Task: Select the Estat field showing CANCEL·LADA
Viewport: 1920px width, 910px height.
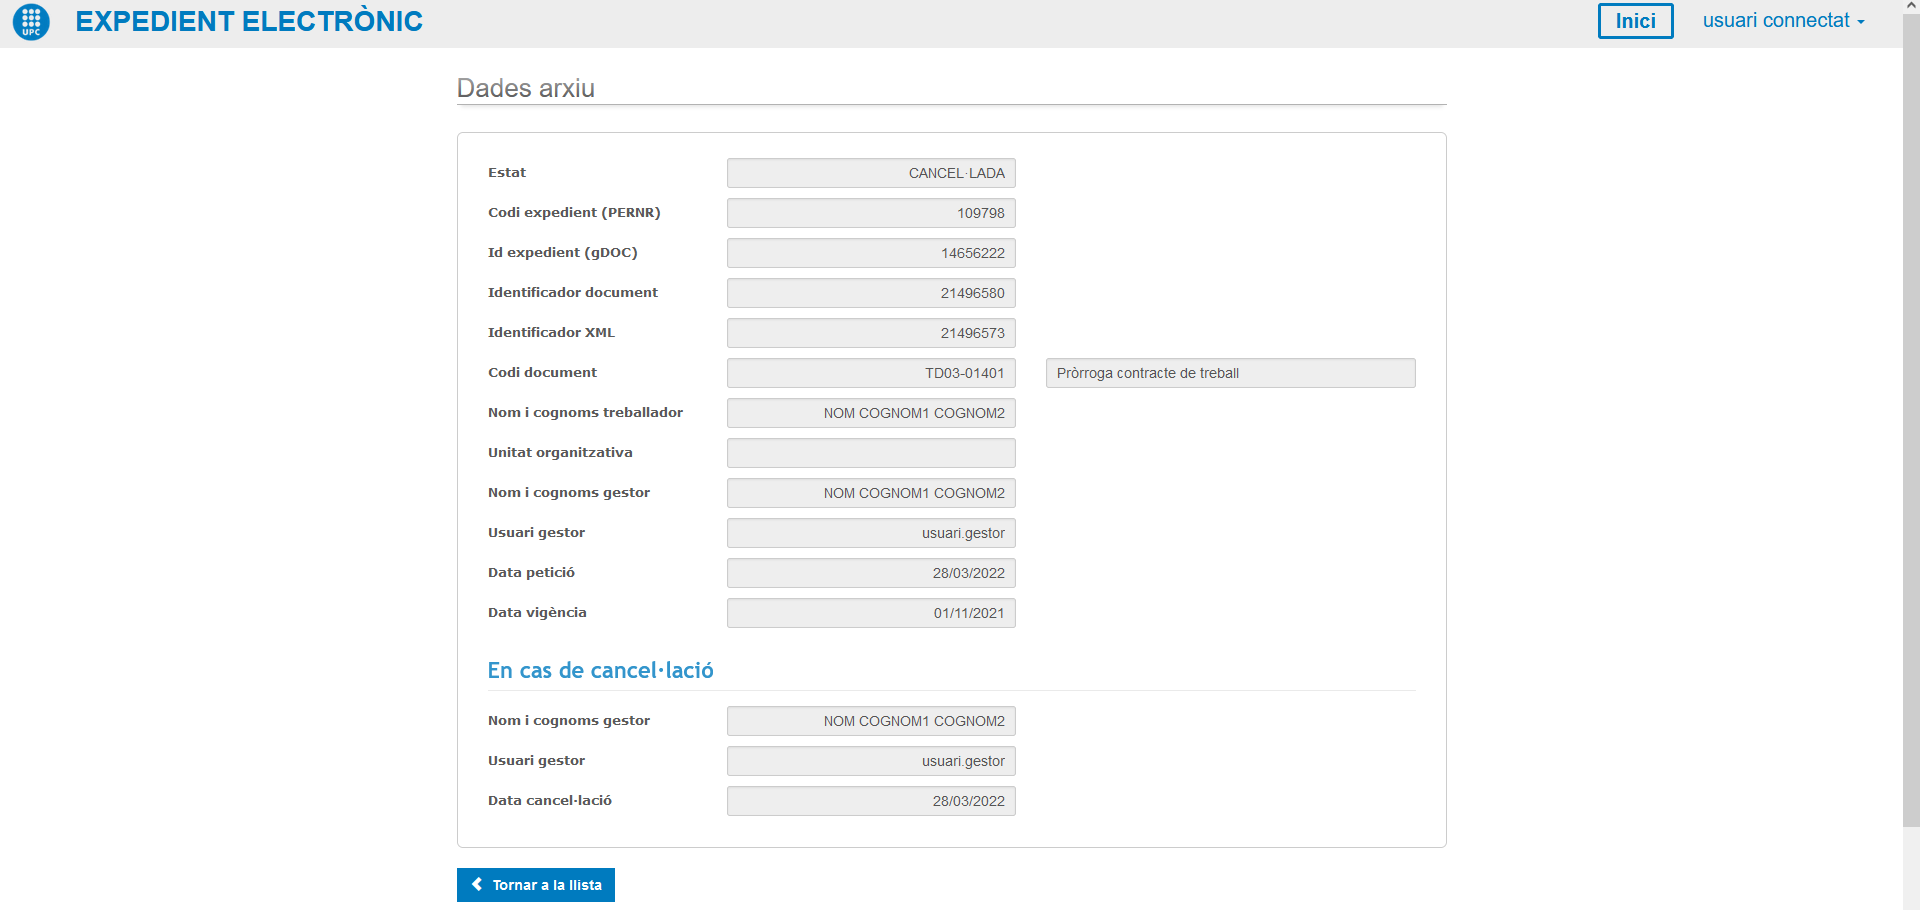Action: click(x=871, y=173)
